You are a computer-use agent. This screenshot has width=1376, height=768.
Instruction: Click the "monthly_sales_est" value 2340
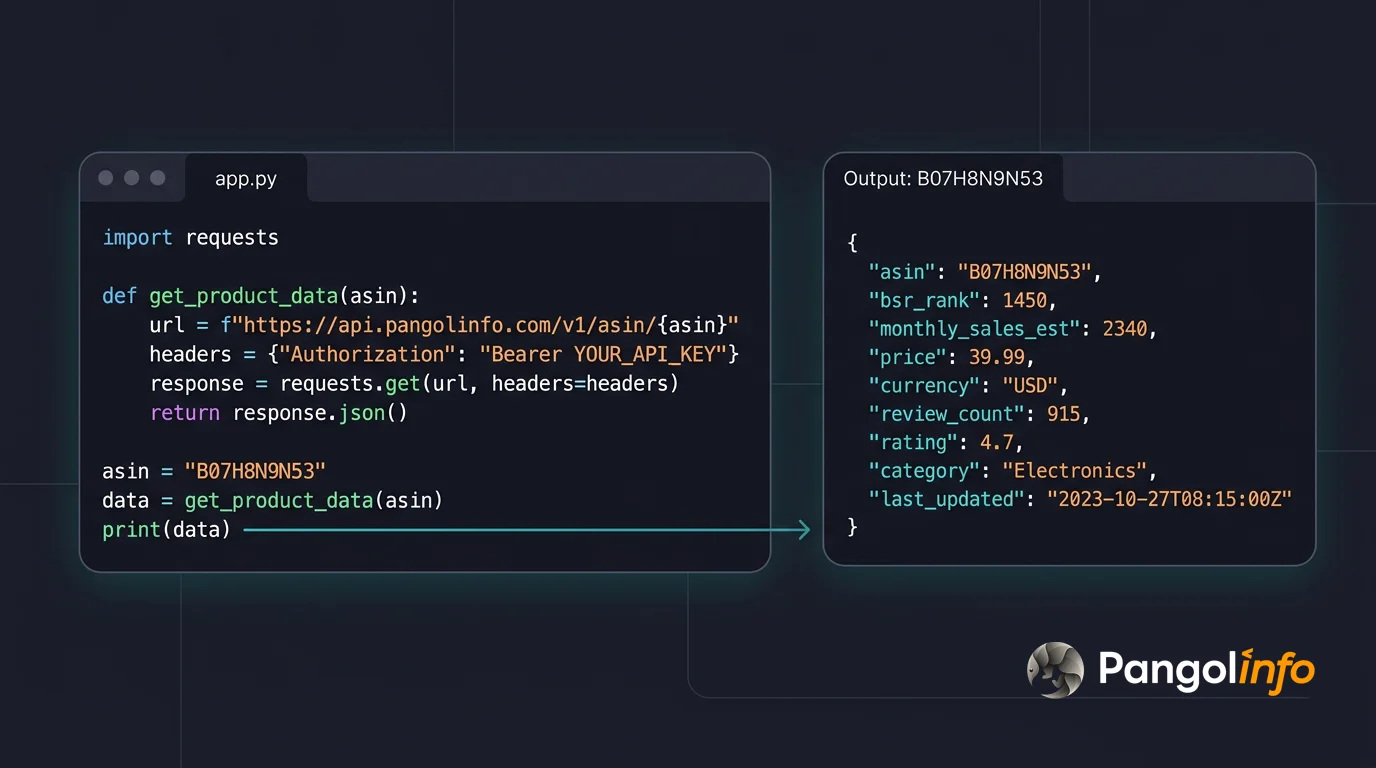(x=1125, y=328)
